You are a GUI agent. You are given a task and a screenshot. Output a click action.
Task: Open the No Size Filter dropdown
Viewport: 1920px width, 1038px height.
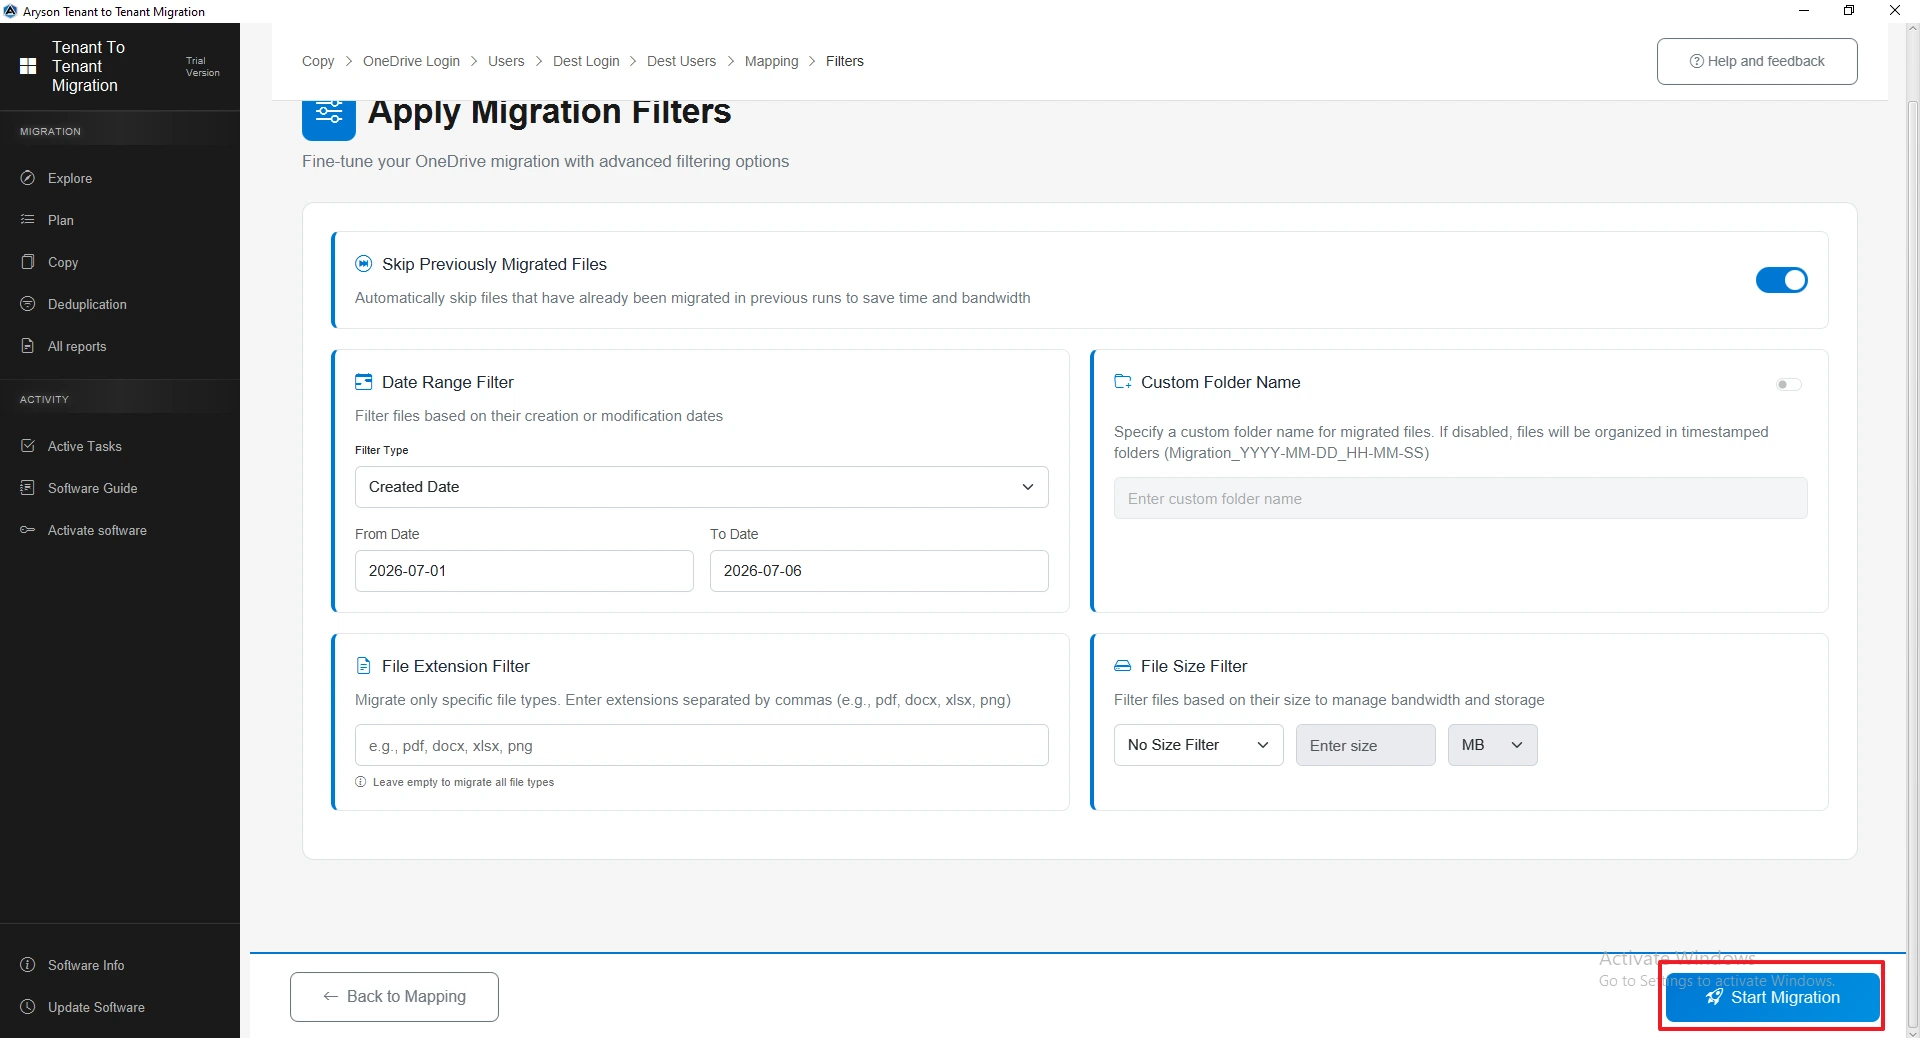(1199, 745)
